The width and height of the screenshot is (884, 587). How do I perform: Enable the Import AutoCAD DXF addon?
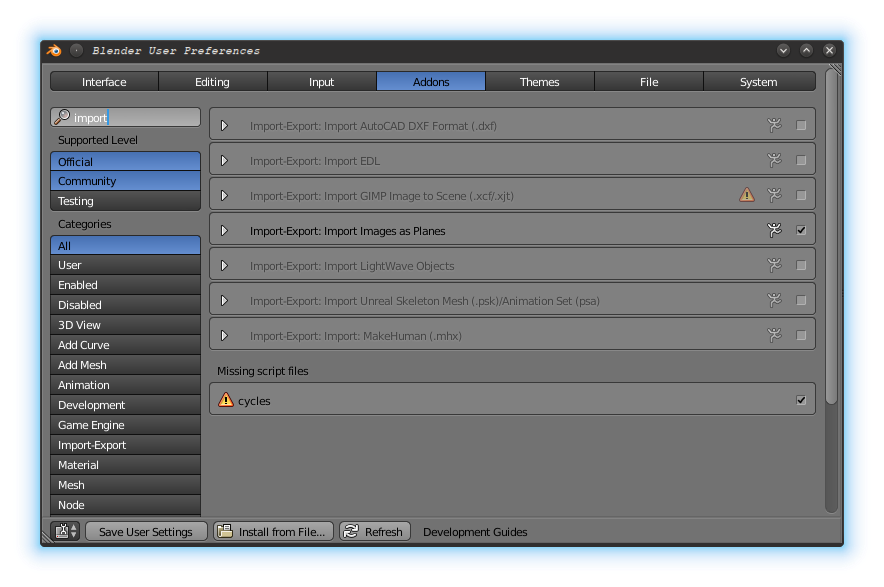tap(801, 125)
